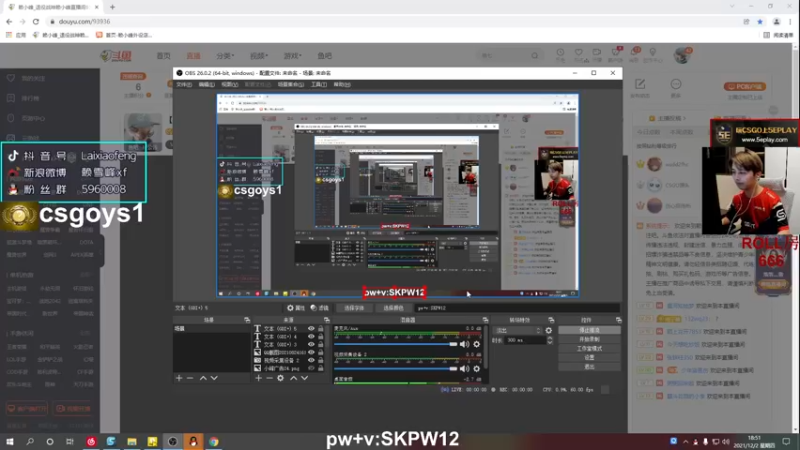Toggle visibility of 文本 (GDI+) 4 source

(x=311, y=336)
